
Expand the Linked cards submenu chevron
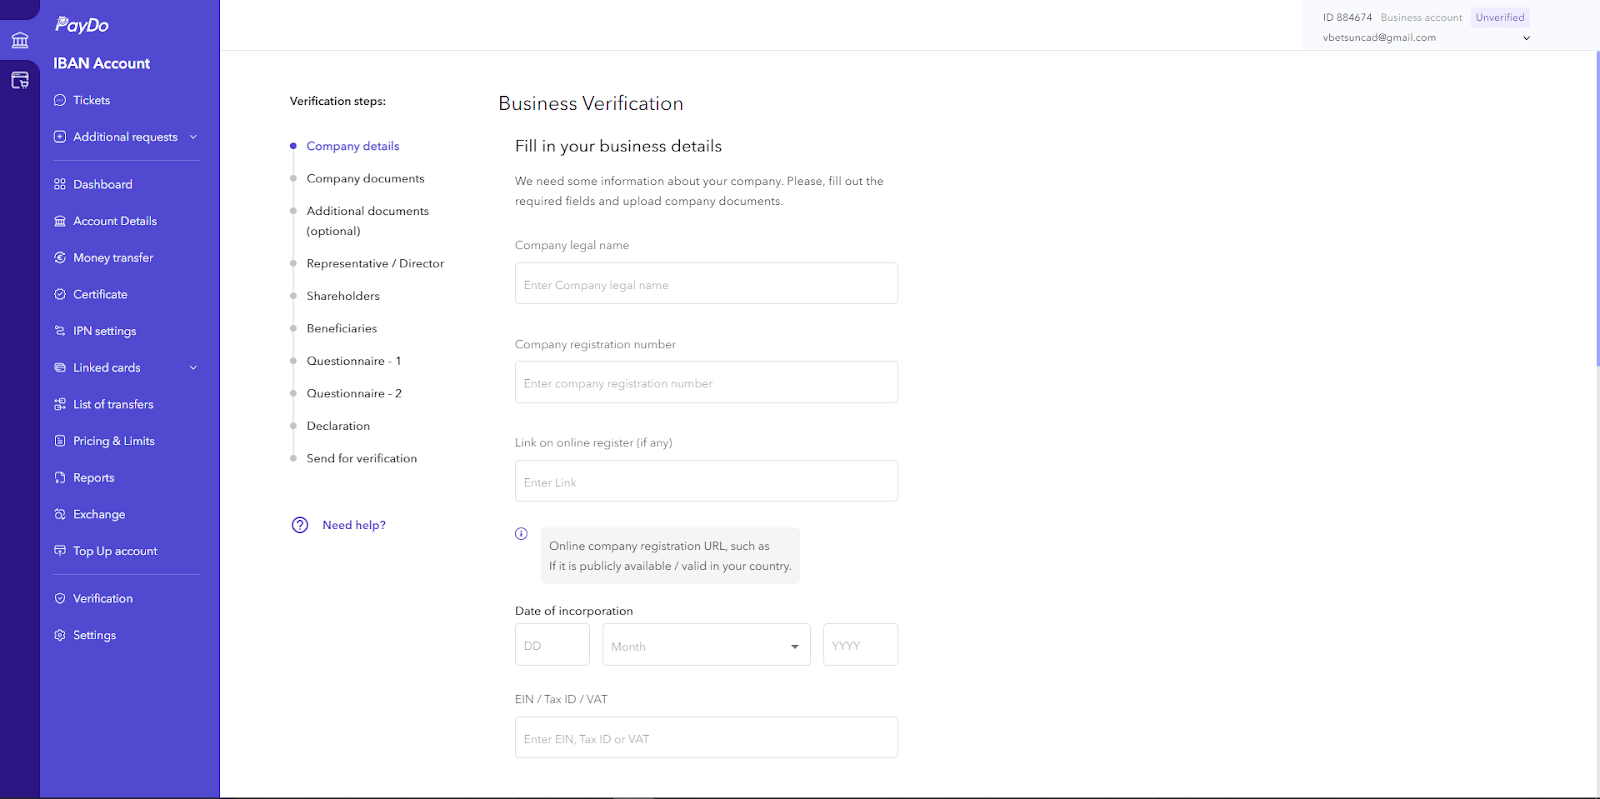click(x=193, y=368)
